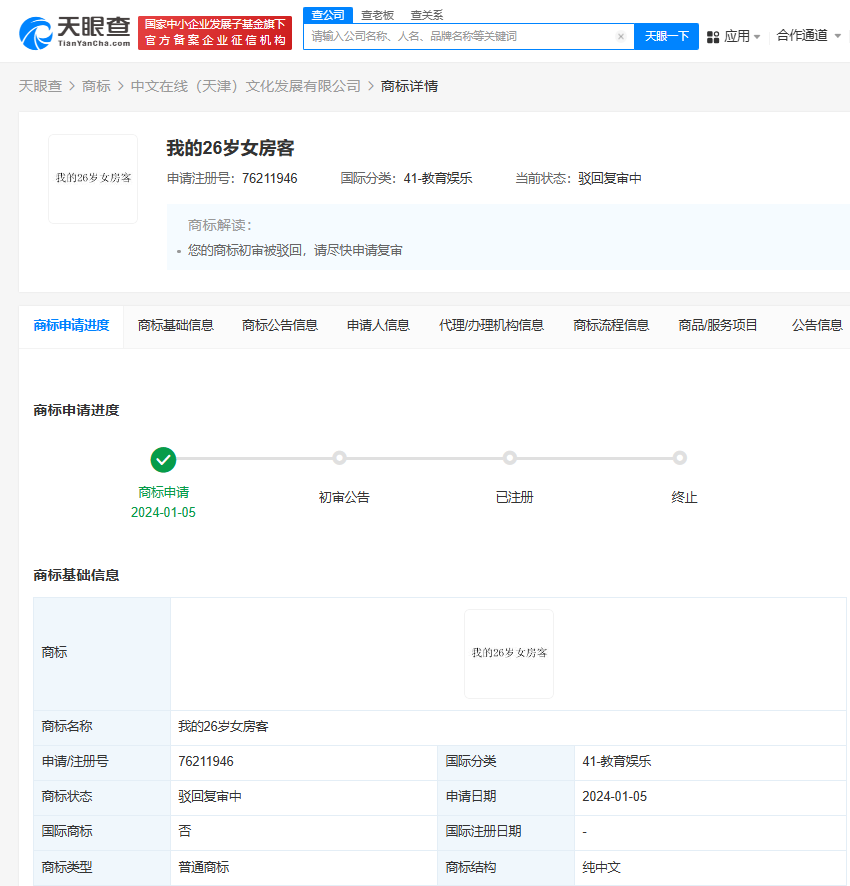Click the blue 天眼一下 search button
The width and height of the screenshot is (850, 886).
pyautogui.click(x=666, y=35)
